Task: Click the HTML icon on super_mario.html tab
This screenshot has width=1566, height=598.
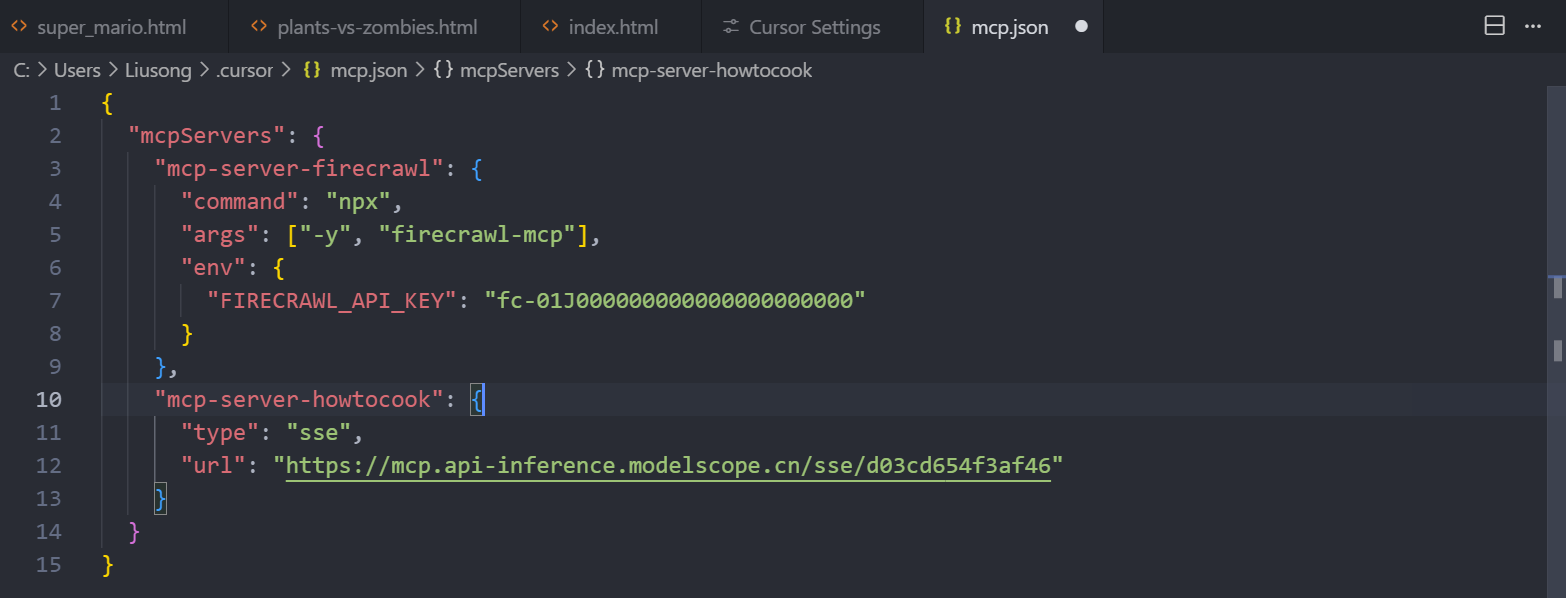Action: point(18,27)
